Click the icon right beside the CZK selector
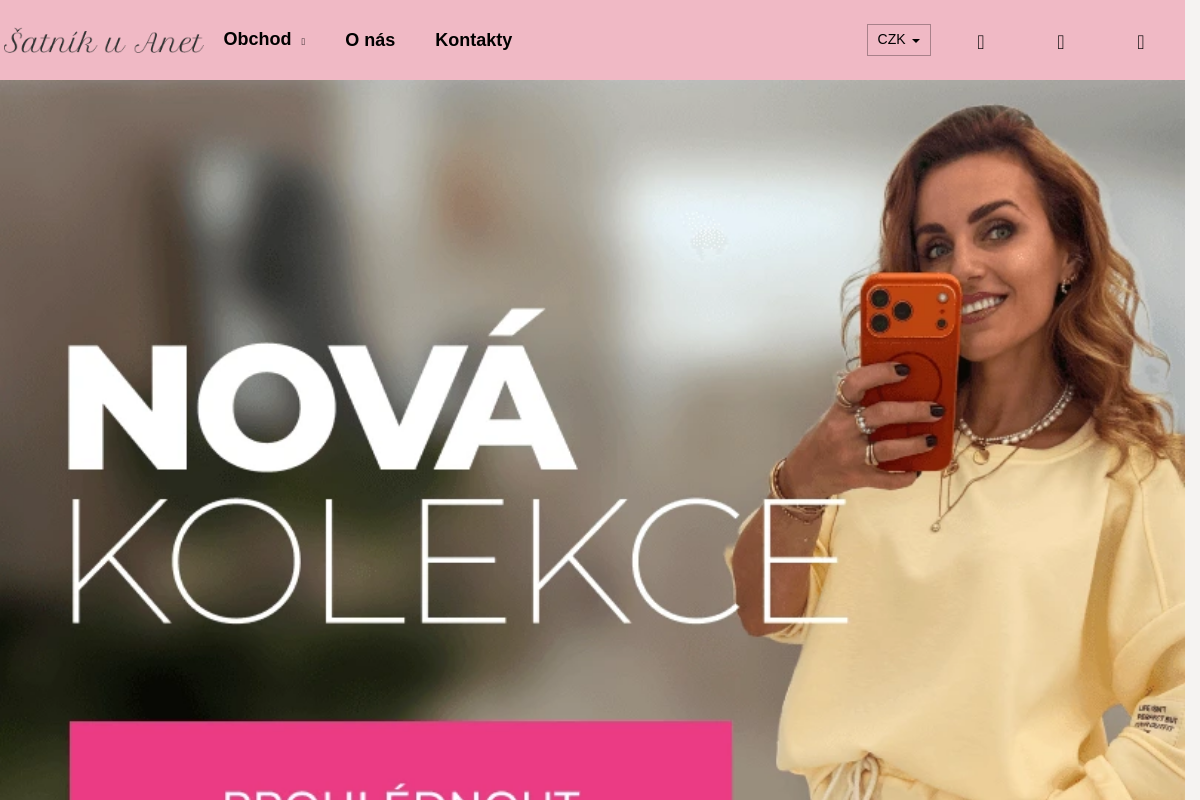 (x=981, y=42)
